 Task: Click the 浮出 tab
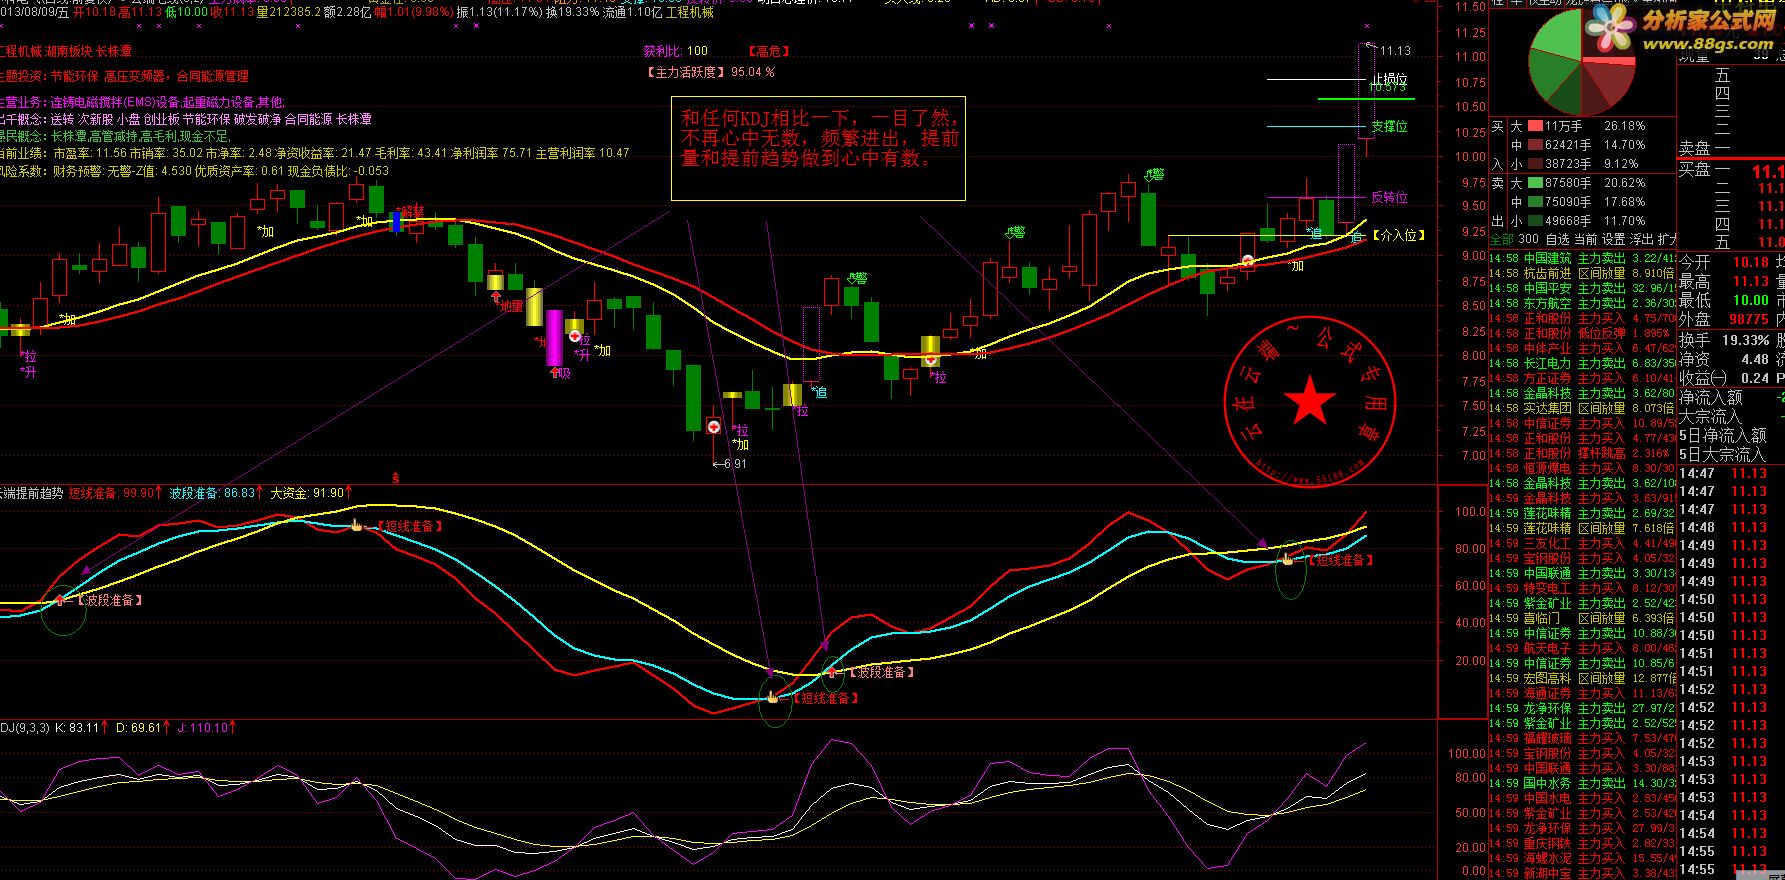tap(1641, 239)
